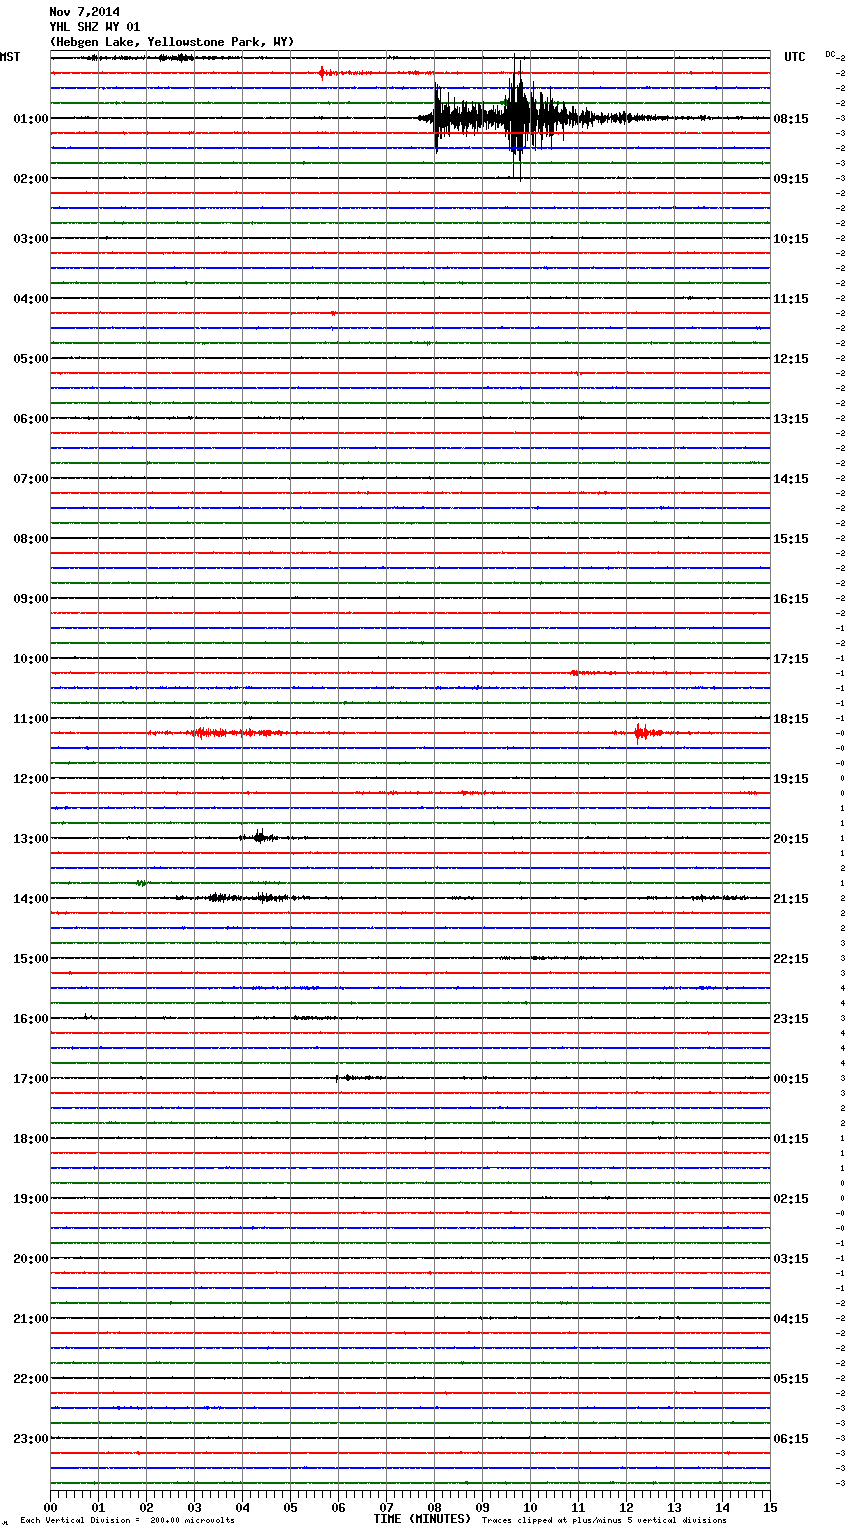Select the 05:00 MST row label
850x1534 pixels.
(x=31, y=359)
